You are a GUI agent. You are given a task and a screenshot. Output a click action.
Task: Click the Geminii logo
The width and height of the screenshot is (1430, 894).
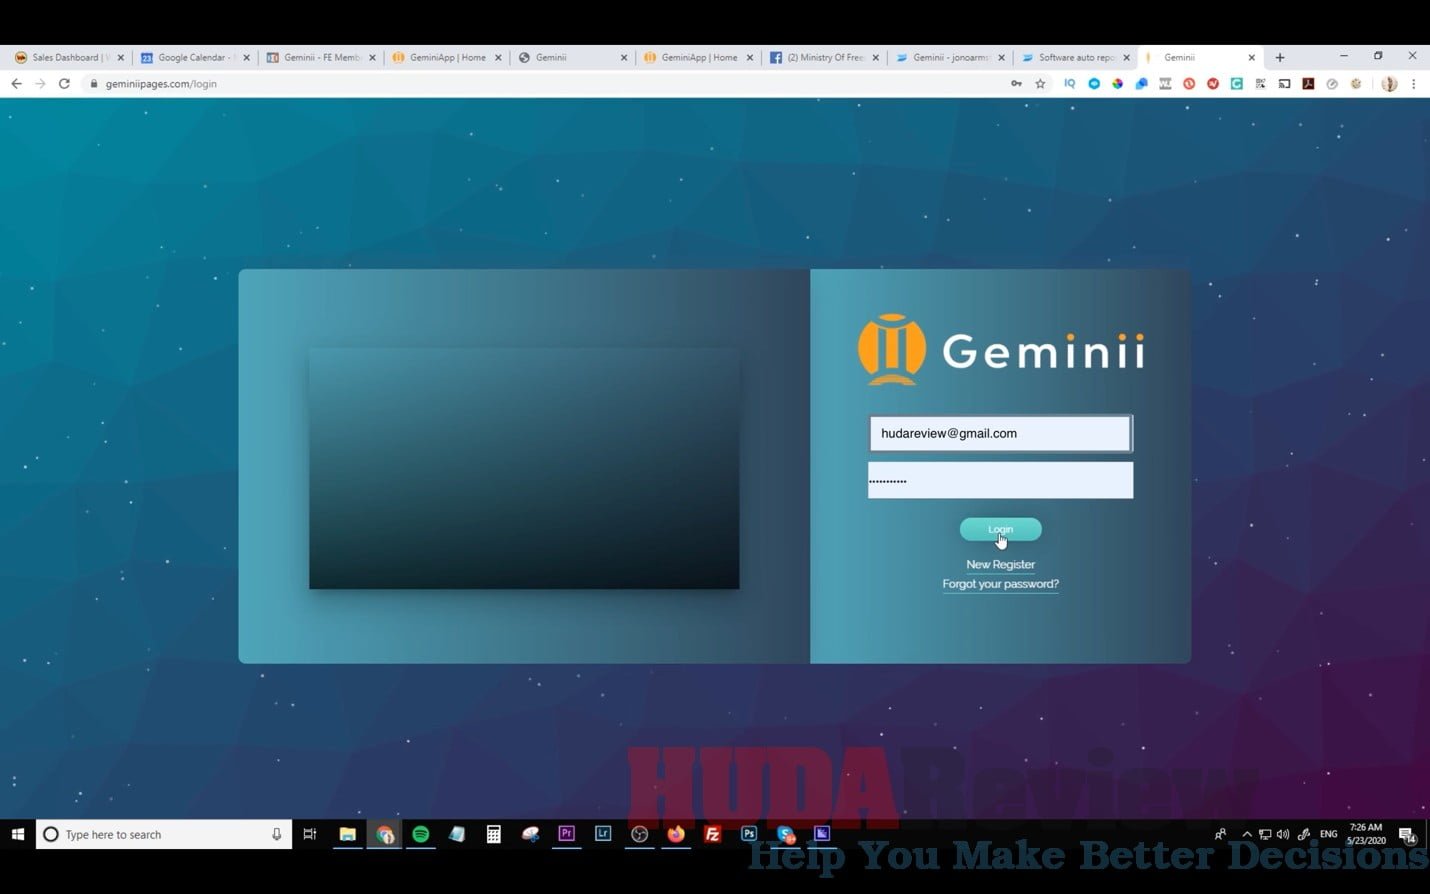(1001, 350)
